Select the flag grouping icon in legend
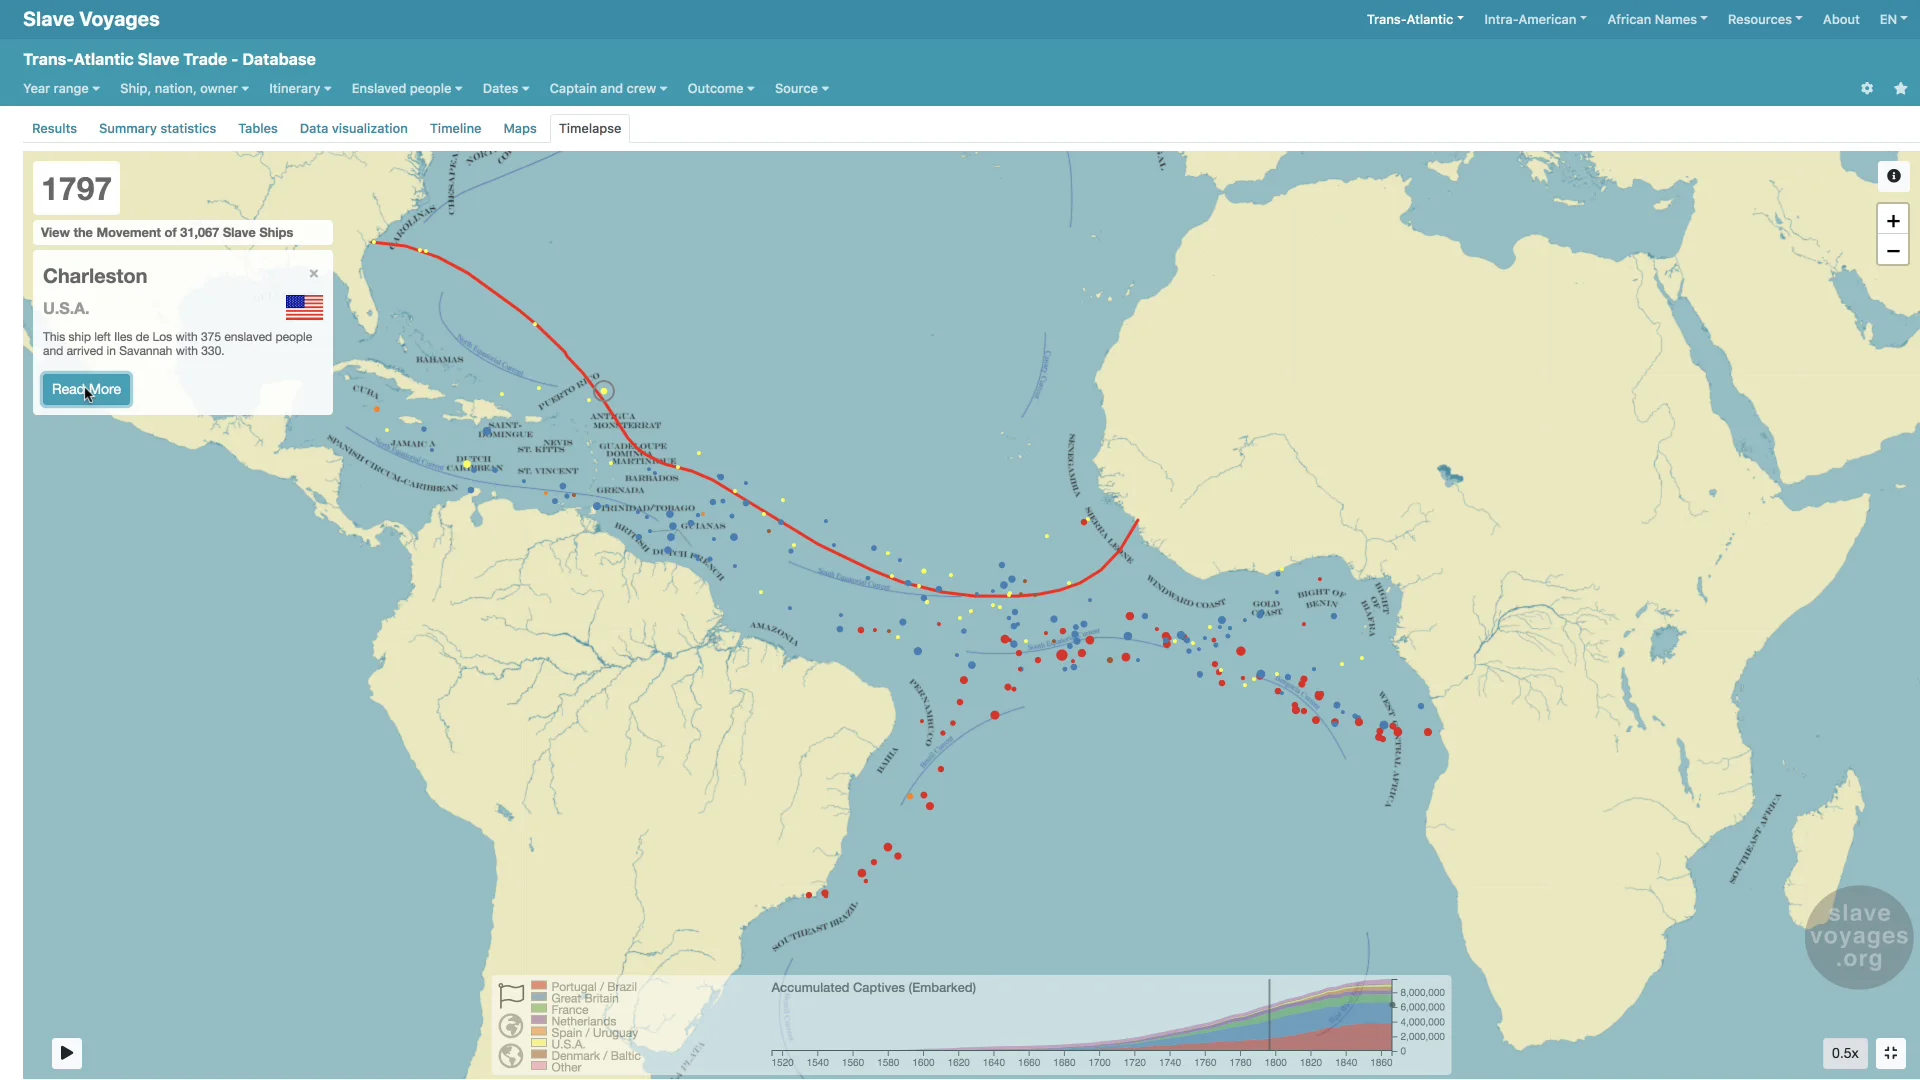 pyautogui.click(x=511, y=994)
